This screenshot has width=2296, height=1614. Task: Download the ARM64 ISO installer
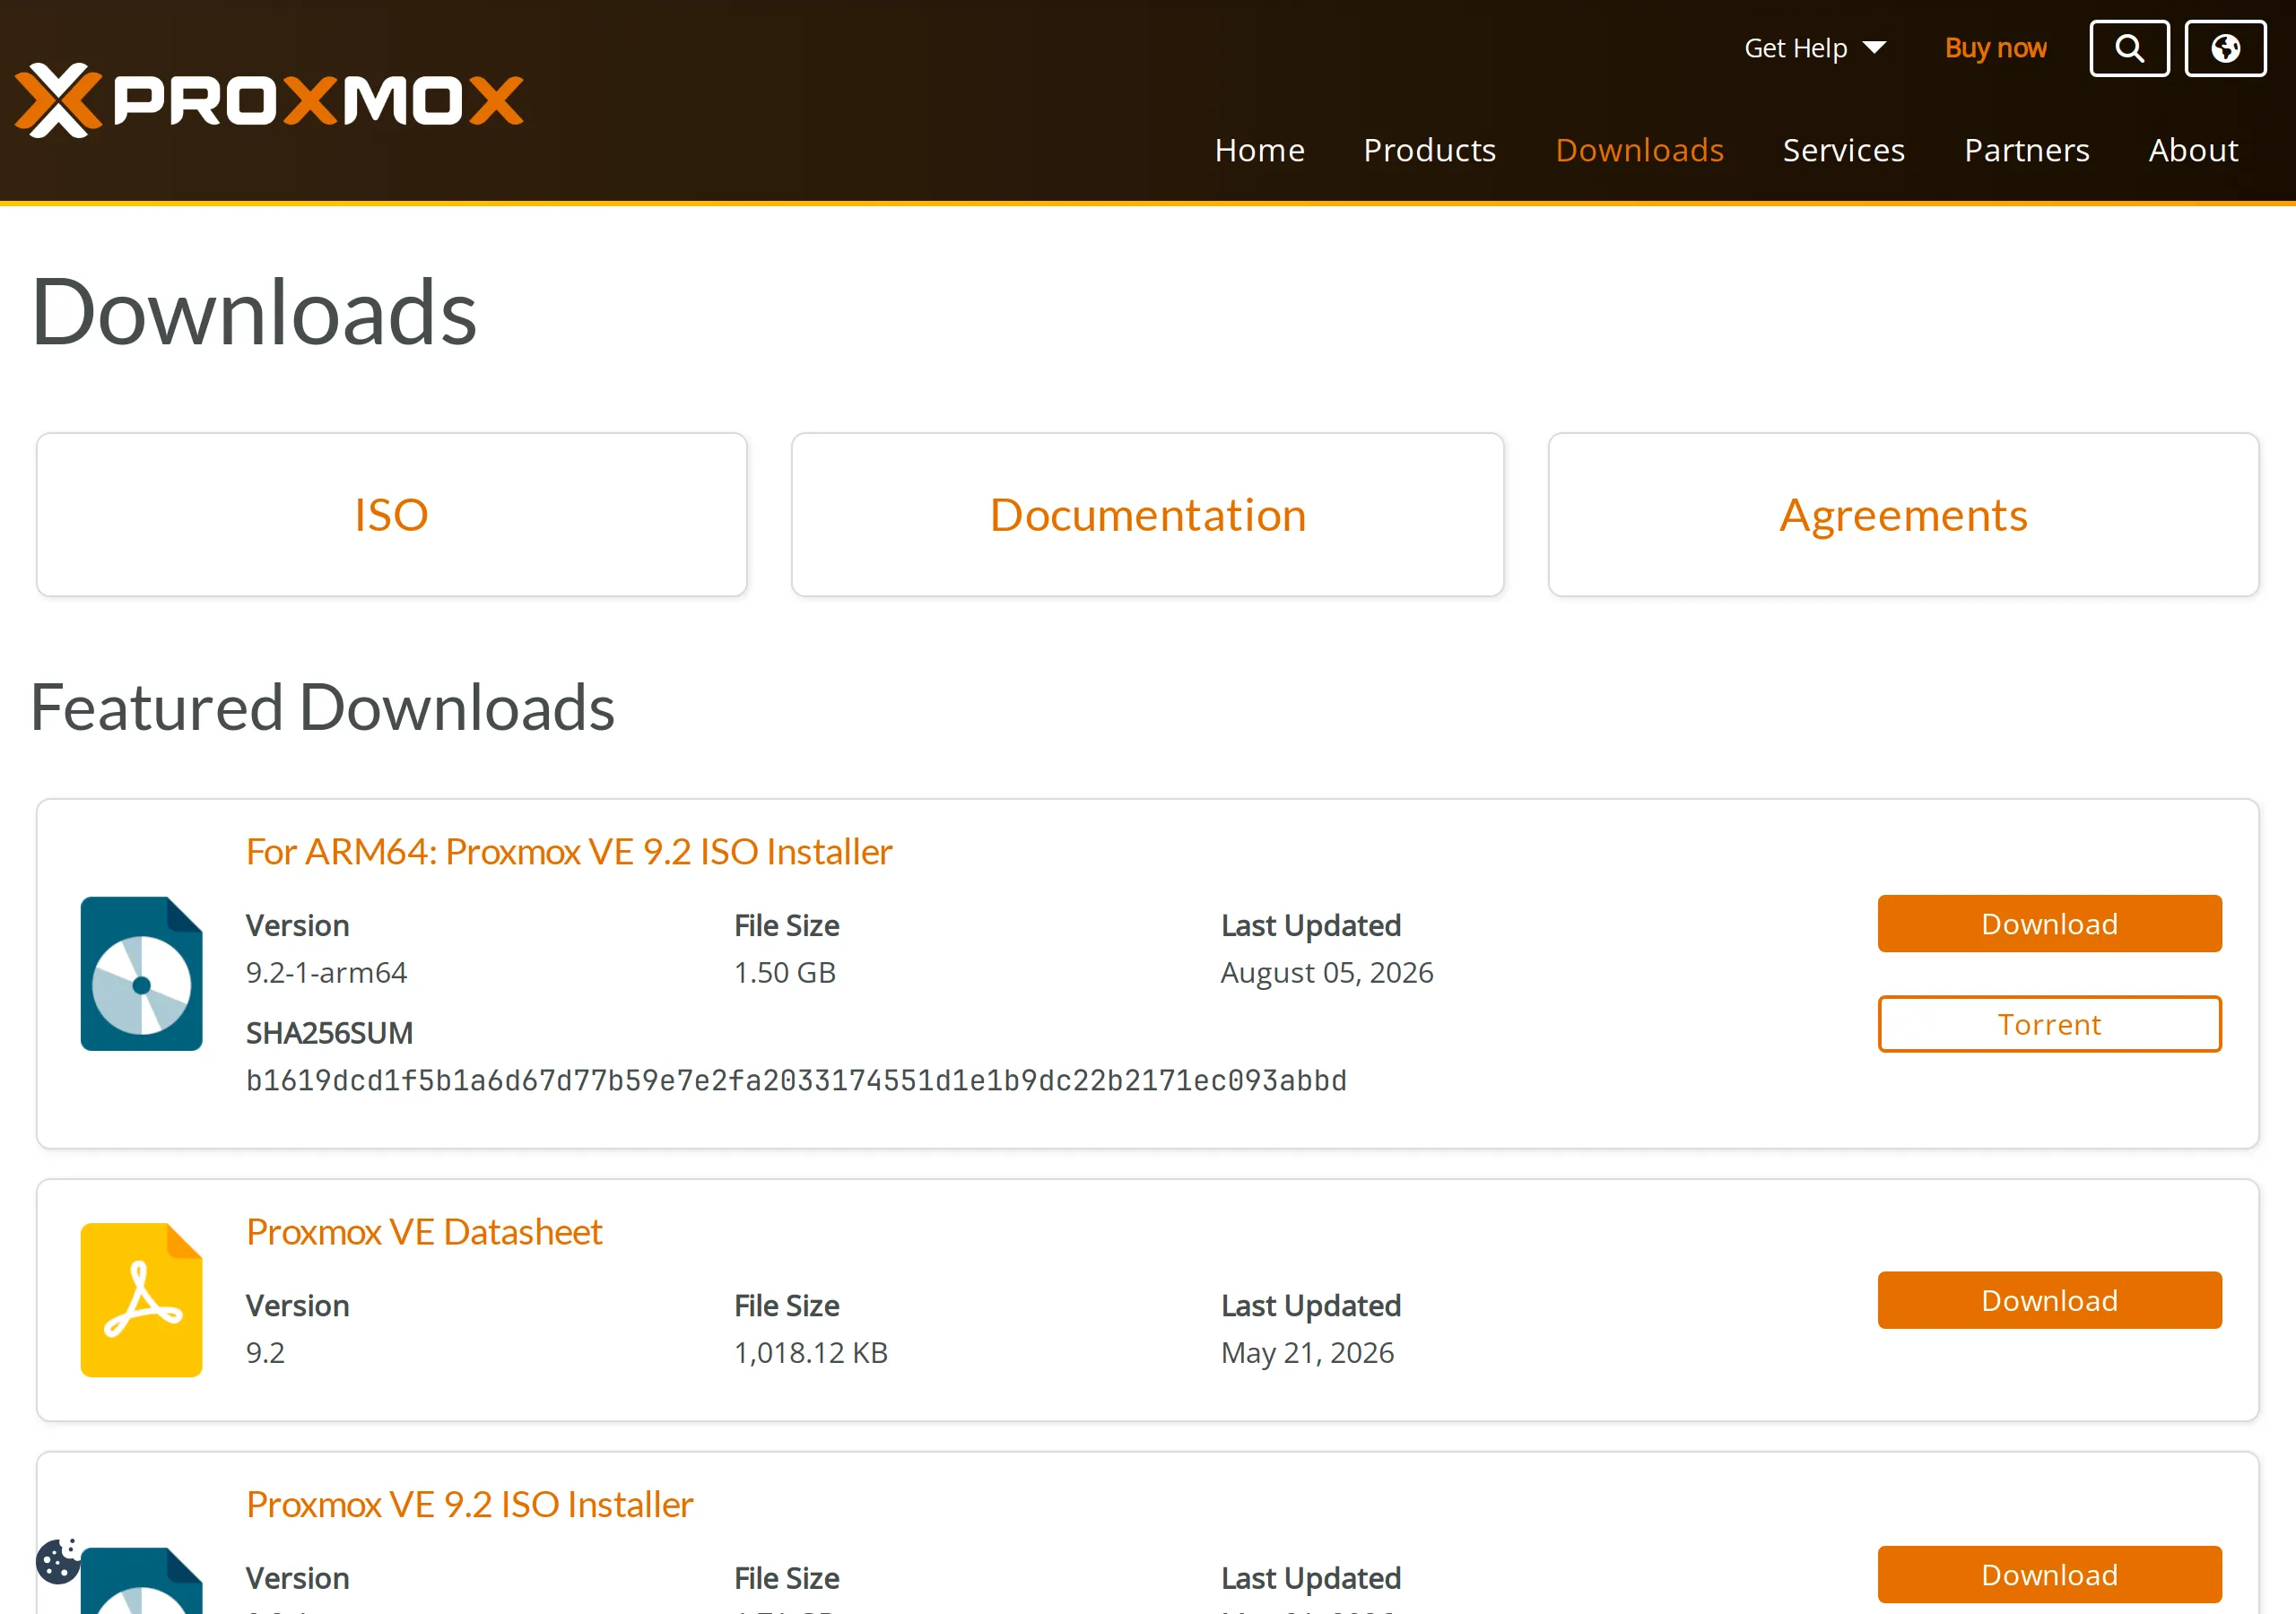click(x=2049, y=924)
